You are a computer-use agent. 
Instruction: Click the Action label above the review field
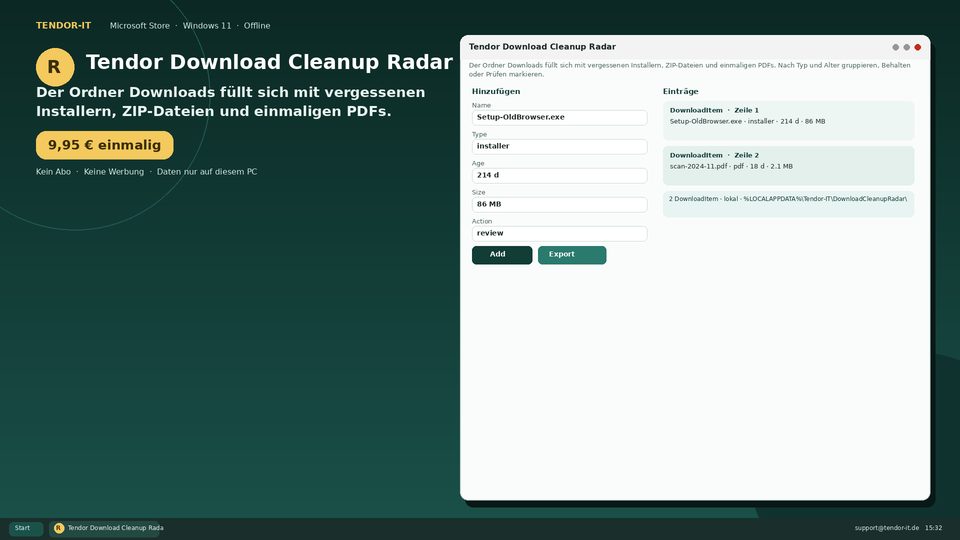[x=482, y=221]
